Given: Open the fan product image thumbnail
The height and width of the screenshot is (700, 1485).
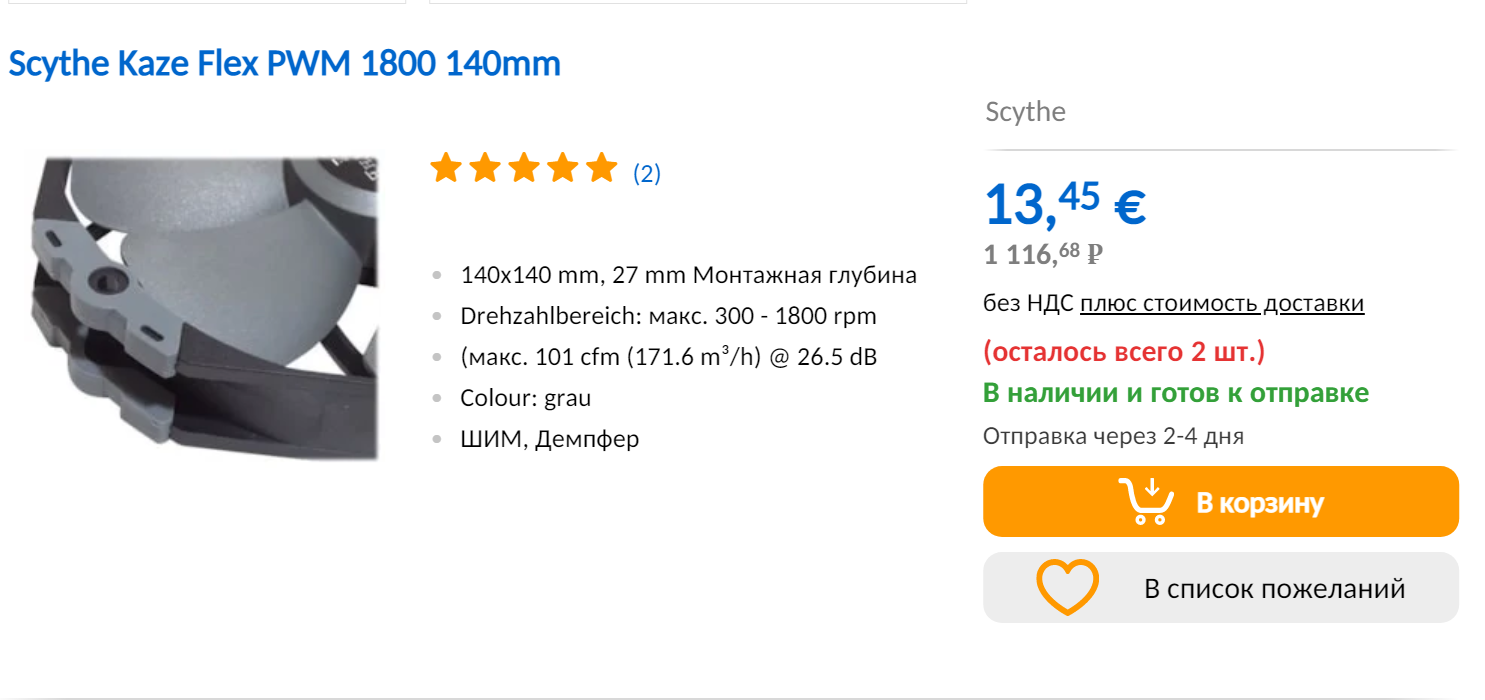Looking at the screenshot, I should 201,308.
